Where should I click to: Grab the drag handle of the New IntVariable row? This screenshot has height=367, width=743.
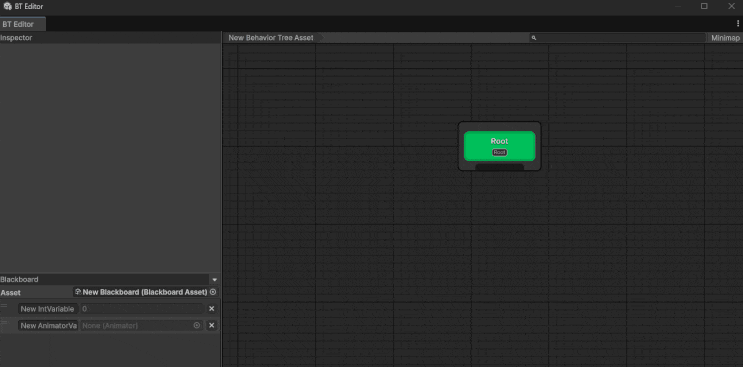click(x=4, y=306)
